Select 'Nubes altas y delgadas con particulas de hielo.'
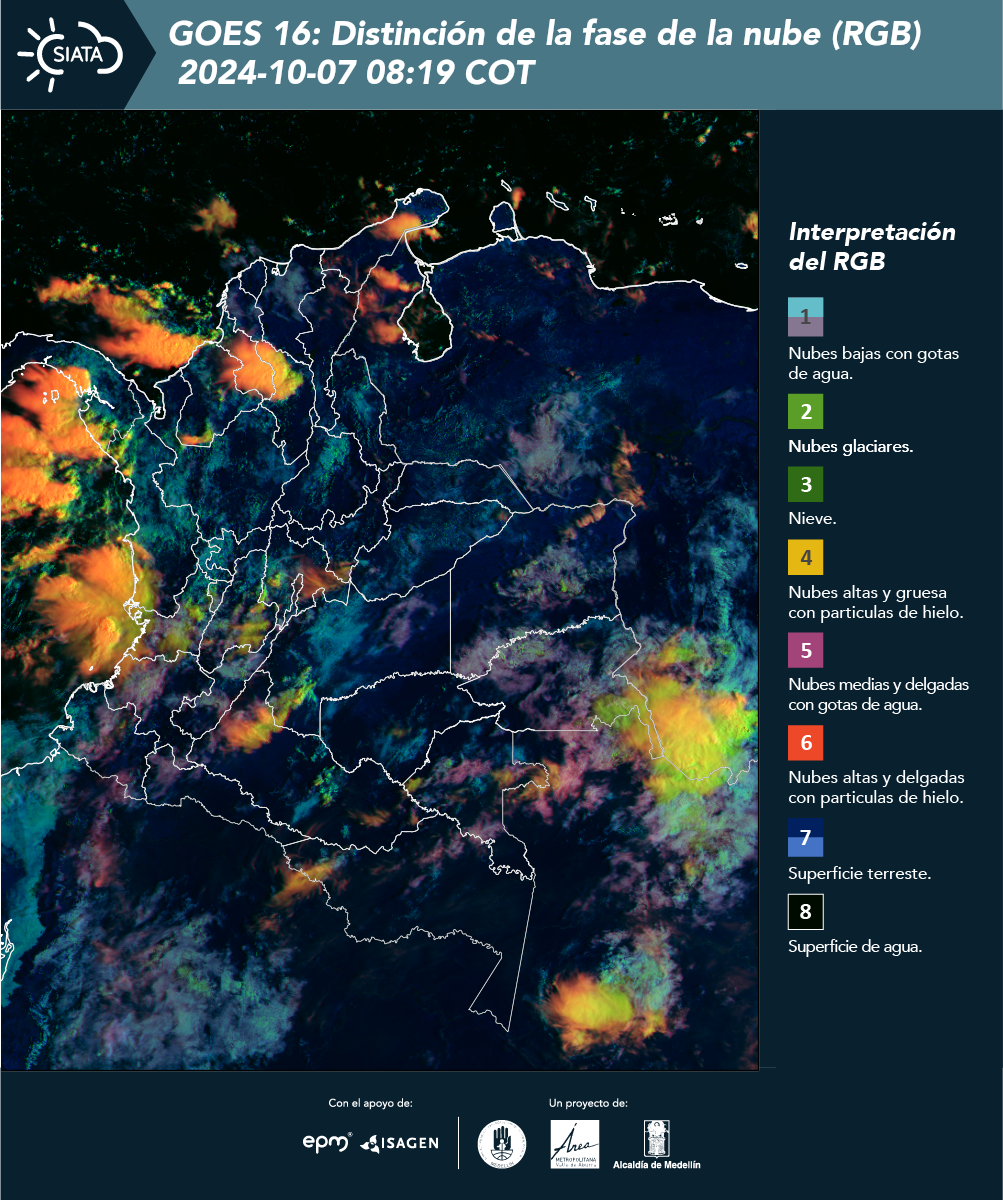1003x1200 pixels. point(876,788)
